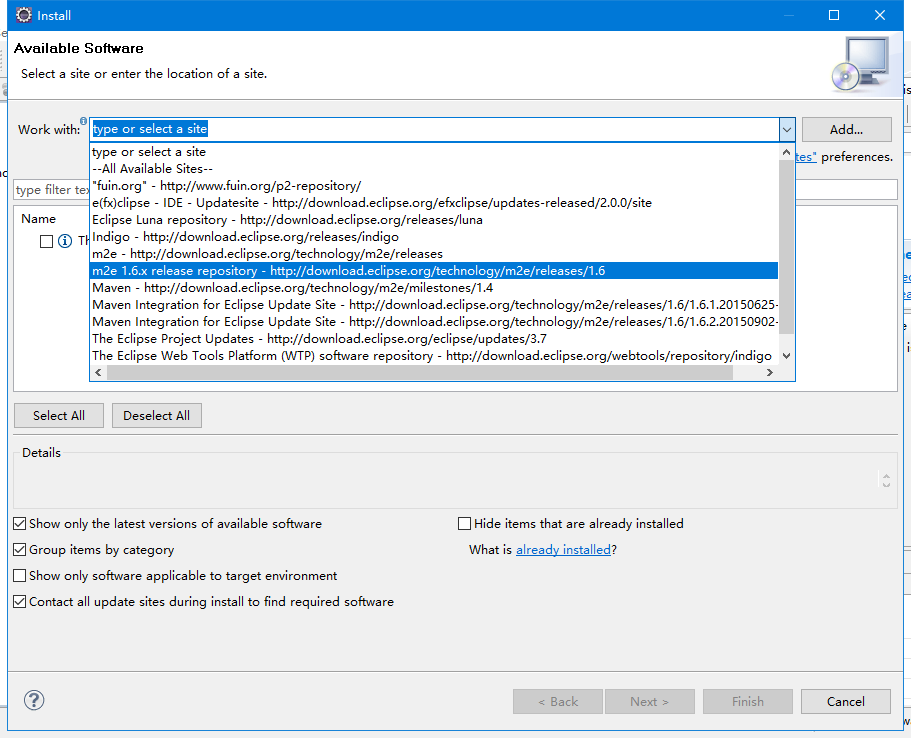Pick Eclipse Luna repository from the list
Image resolution: width=911 pixels, height=738 pixels.
(434, 220)
